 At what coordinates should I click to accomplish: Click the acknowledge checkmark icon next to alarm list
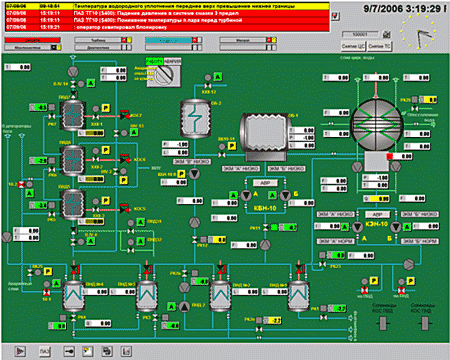point(335,16)
